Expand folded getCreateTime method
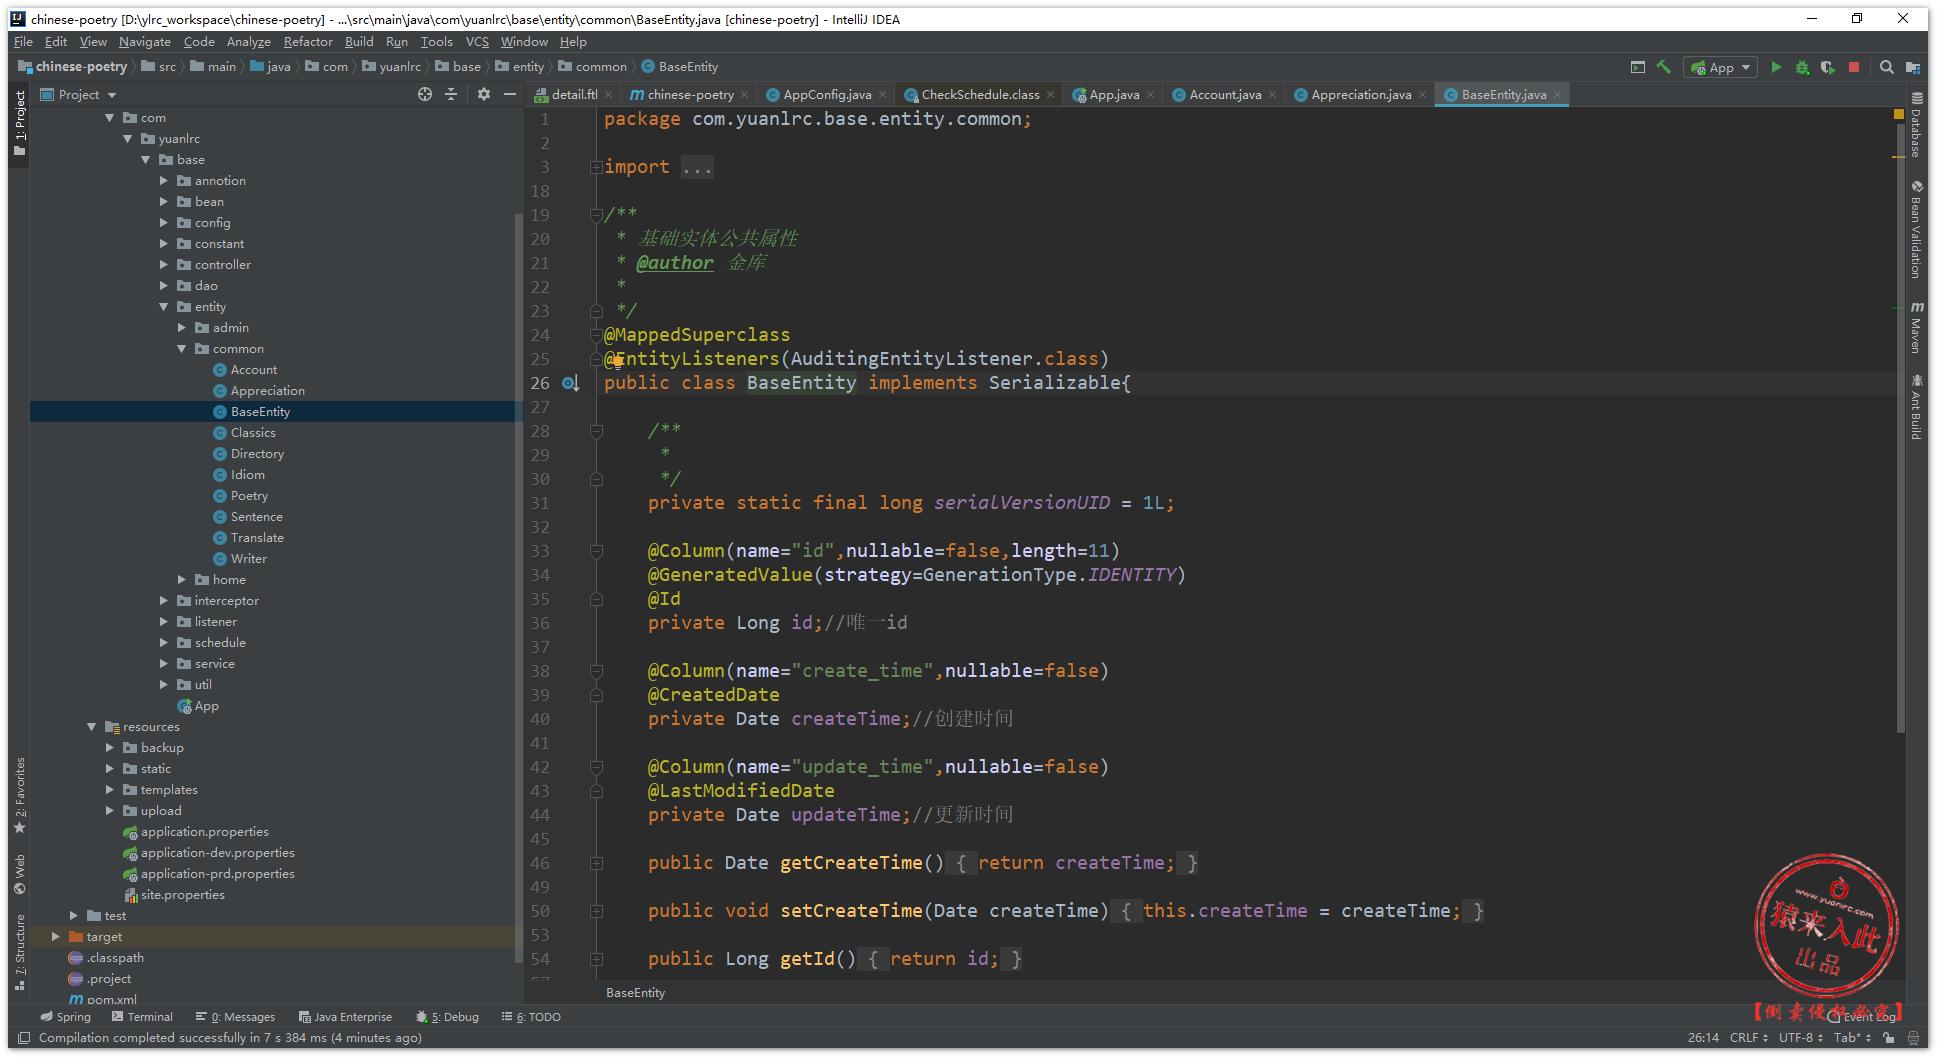Viewport: 1937px width, 1057px height. click(596, 863)
